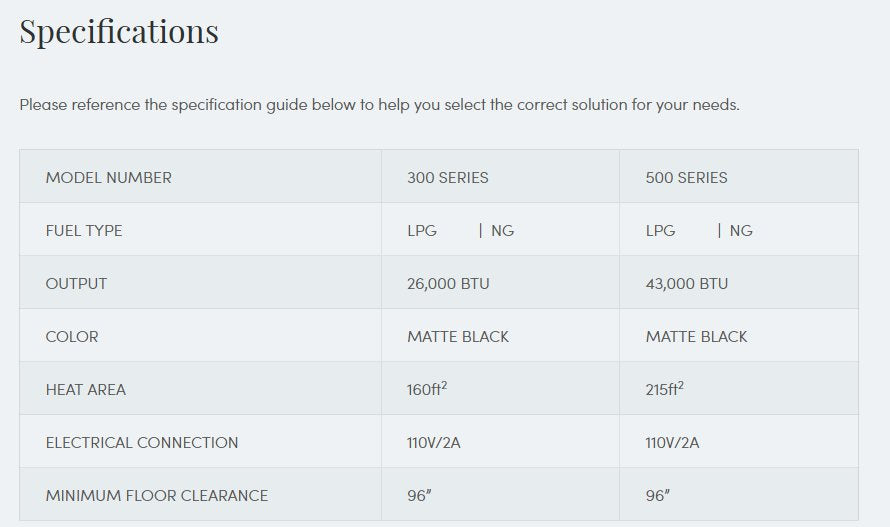Image resolution: width=890 pixels, height=527 pixels.
Task: Click the 160ft² heat area value
Action: (426, 389)
